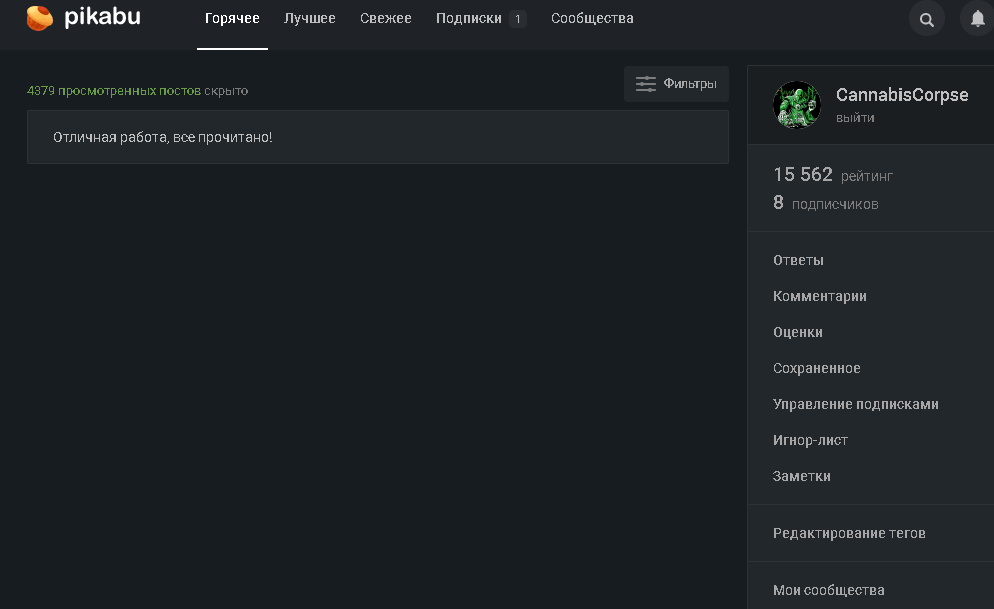
Task: Open the Комментарии section
Action: pyautogui.click(x=820, y=296)
